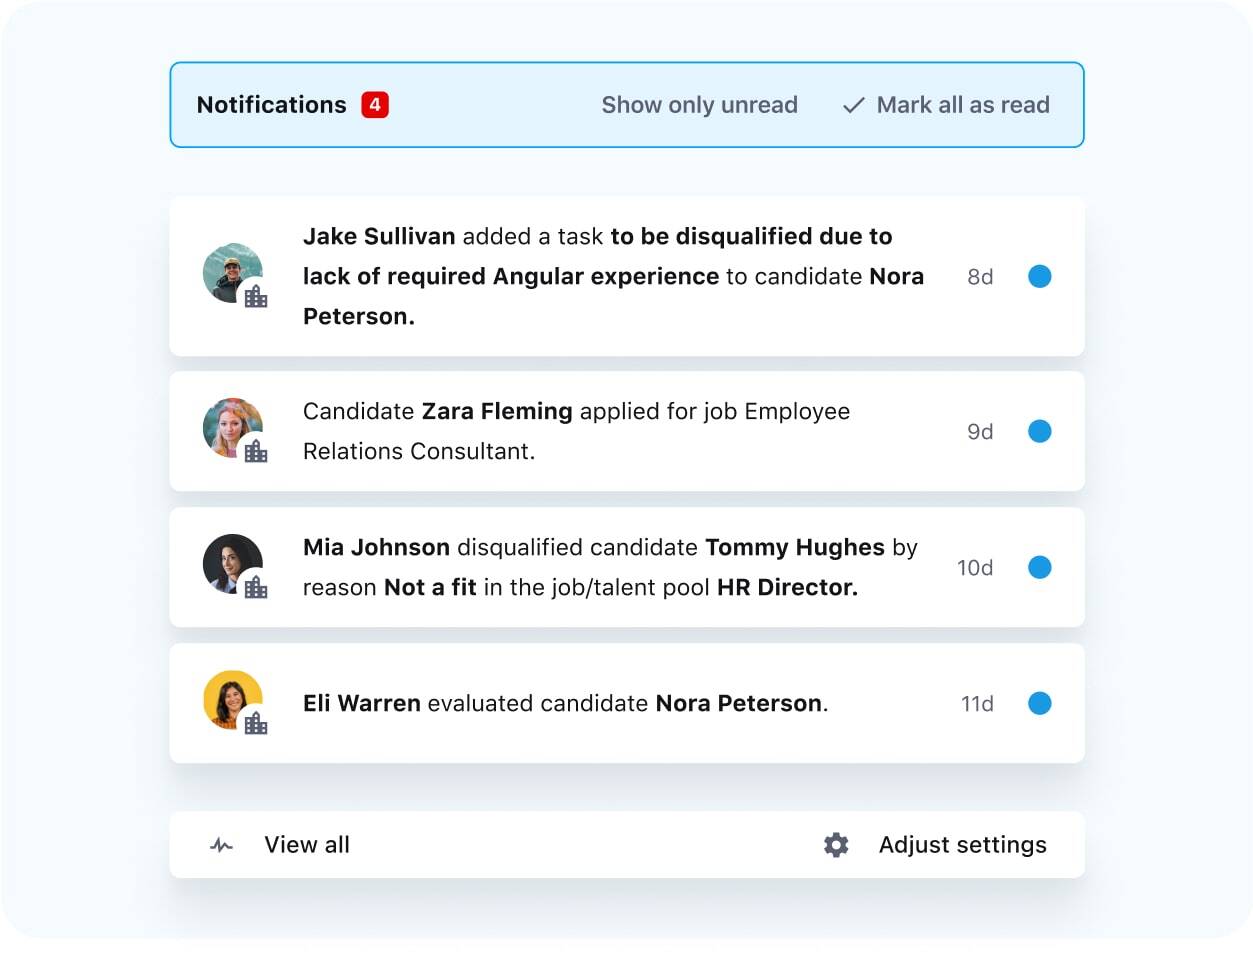Open the Notifications header tab
The width and height of the screenshot is (1253, 958).
(272, 104)
